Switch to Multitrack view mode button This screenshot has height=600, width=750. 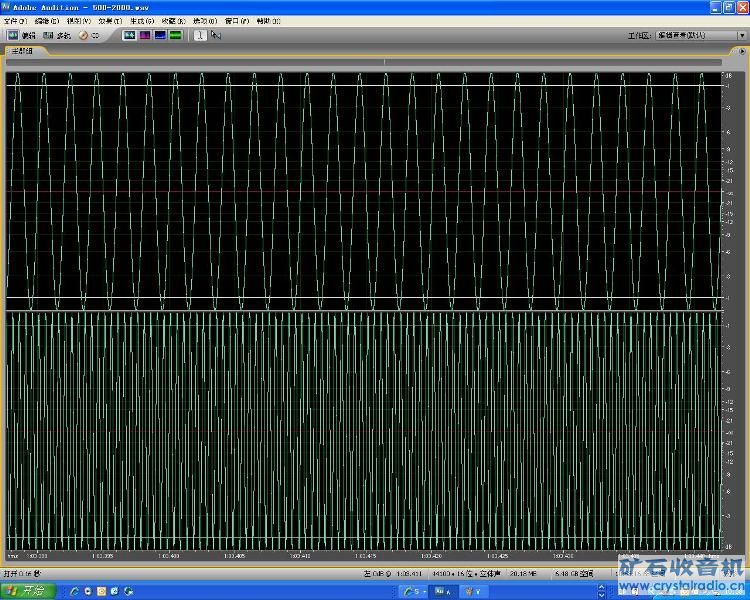coord(56,35)
